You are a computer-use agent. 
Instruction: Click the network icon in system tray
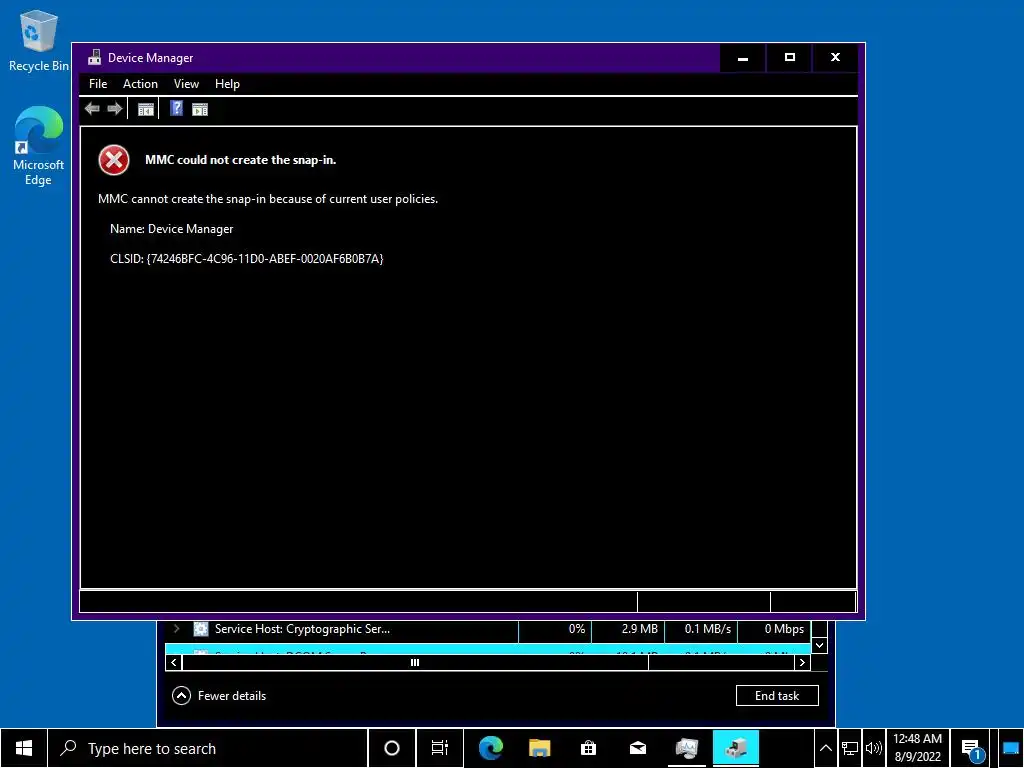[x=850, y=748]
